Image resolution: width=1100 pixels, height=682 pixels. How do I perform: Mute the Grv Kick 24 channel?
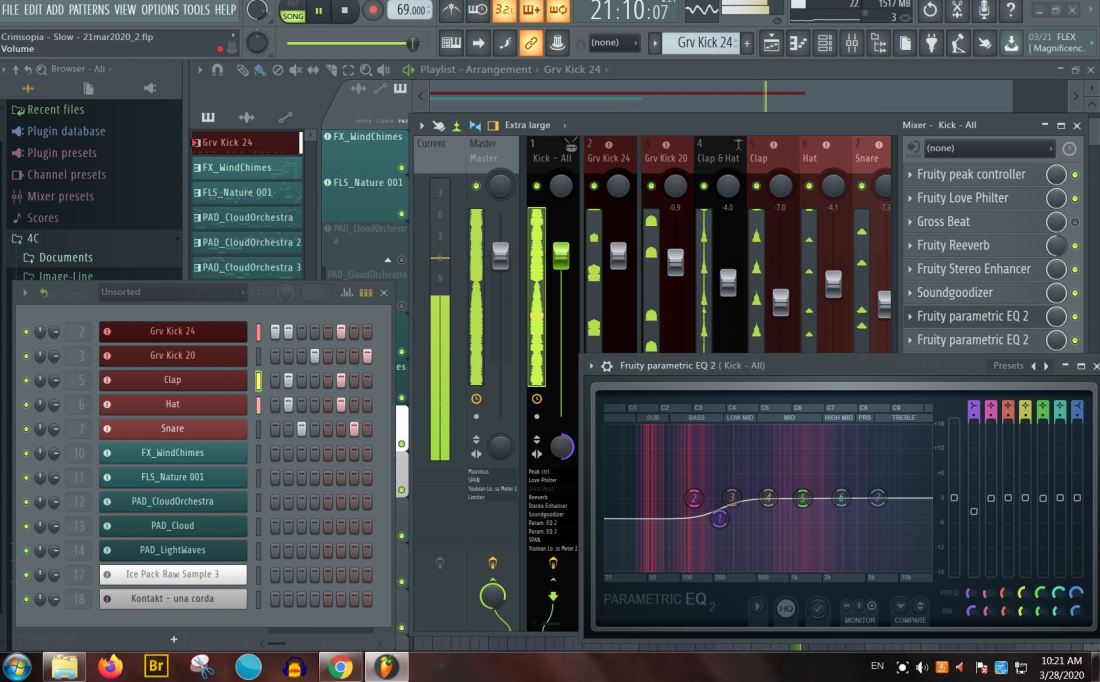pos(26,332)
